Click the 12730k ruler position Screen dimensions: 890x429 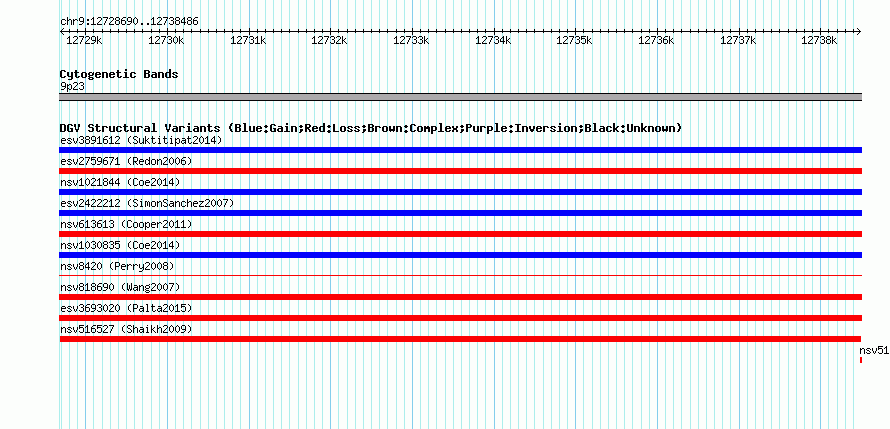coord(166,40)
